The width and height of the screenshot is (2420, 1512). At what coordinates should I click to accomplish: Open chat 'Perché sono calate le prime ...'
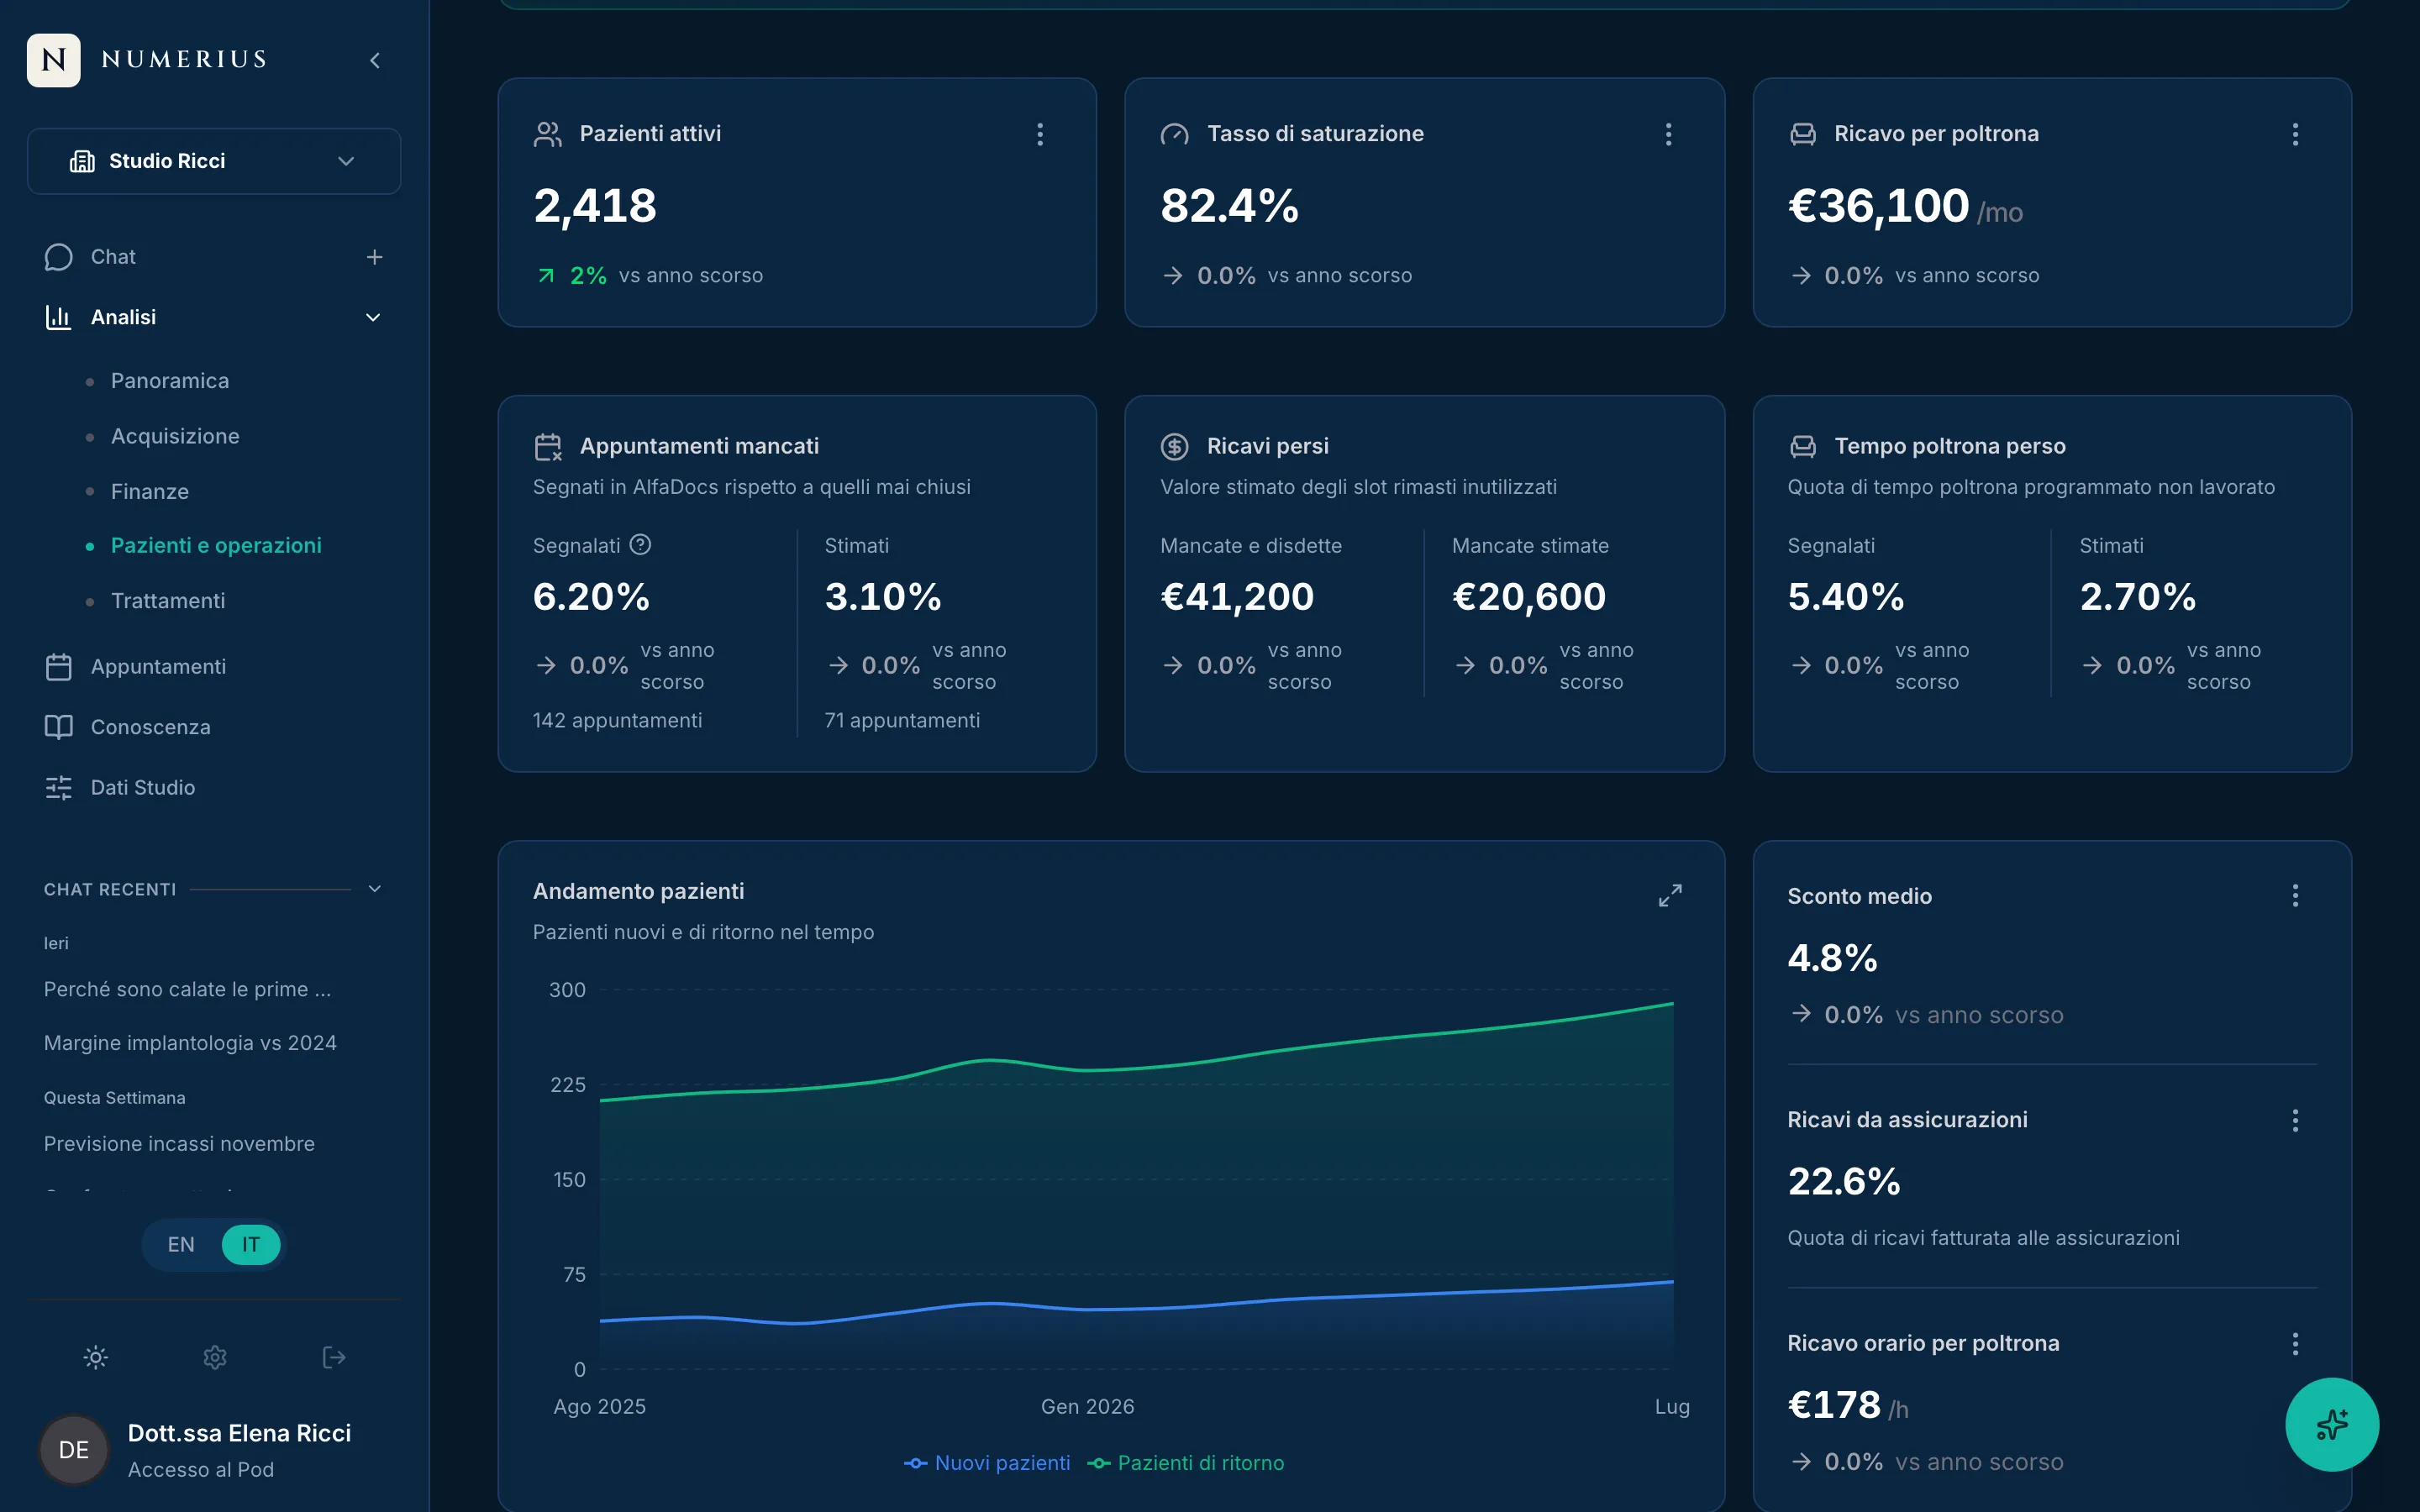point(187,989)
